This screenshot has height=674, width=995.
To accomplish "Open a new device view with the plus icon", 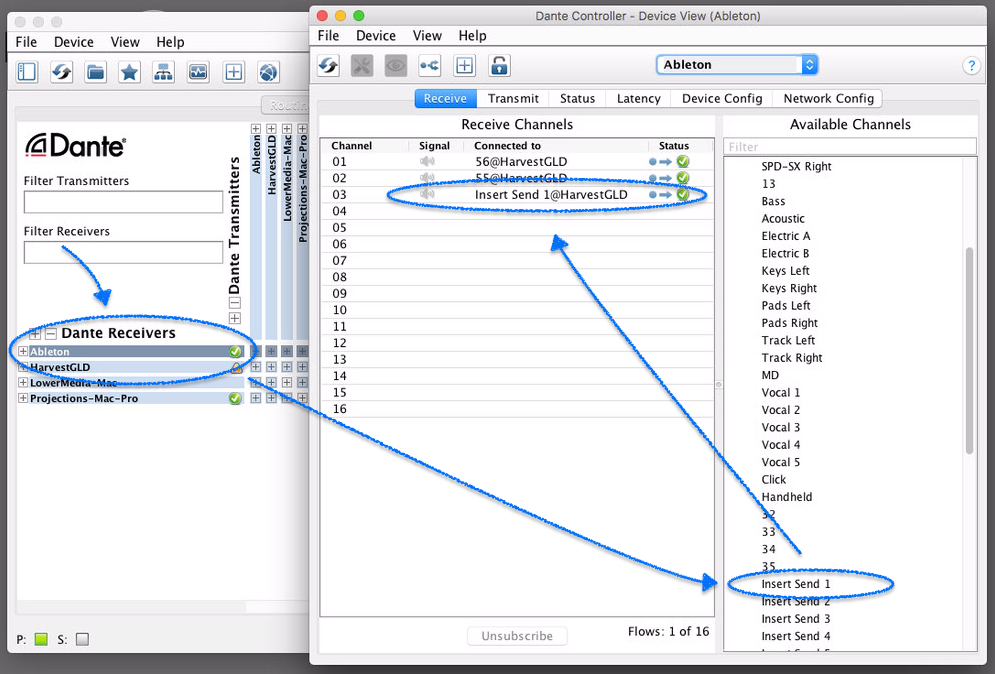I will tap(465, 65).
